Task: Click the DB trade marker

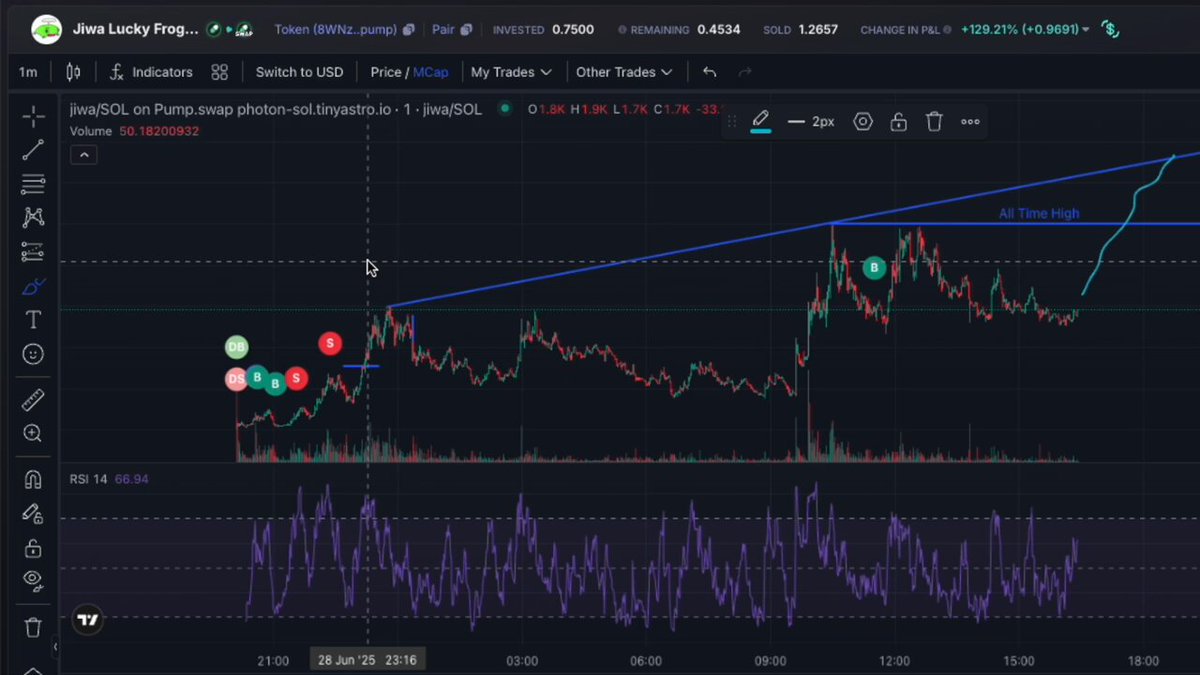Action: point(236,348)
